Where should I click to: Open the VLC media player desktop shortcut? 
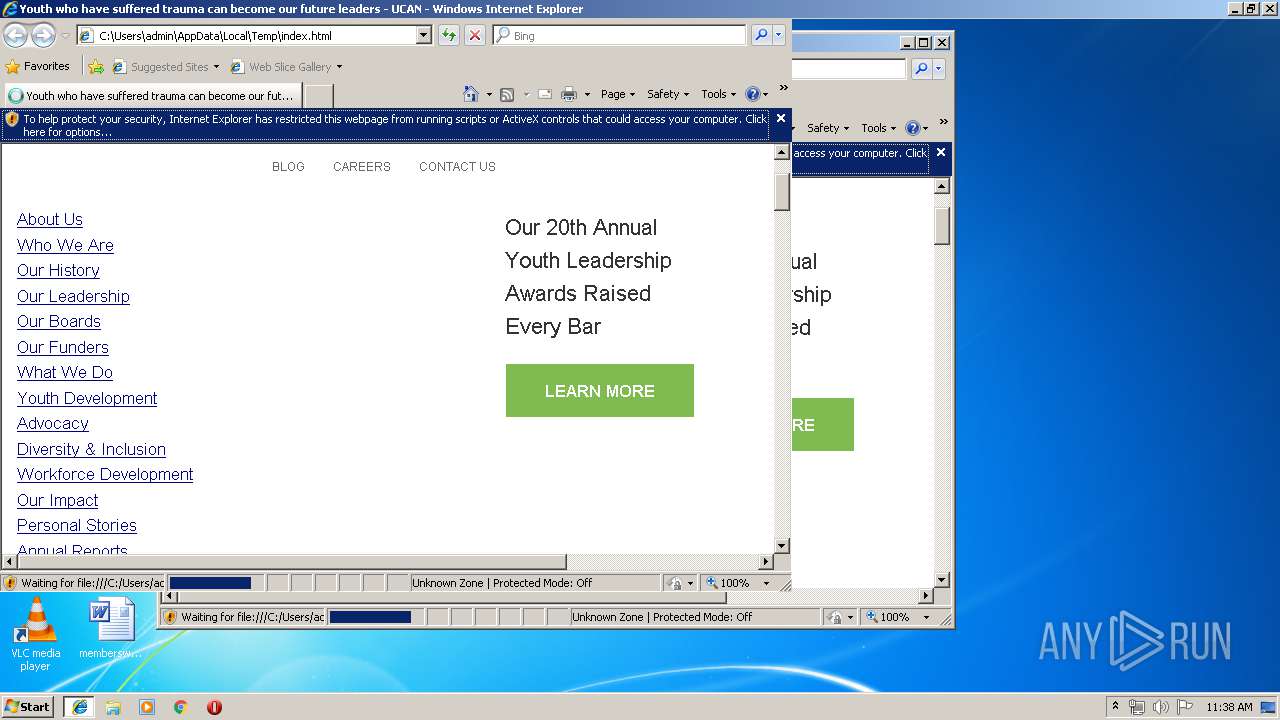pos(35,635)
